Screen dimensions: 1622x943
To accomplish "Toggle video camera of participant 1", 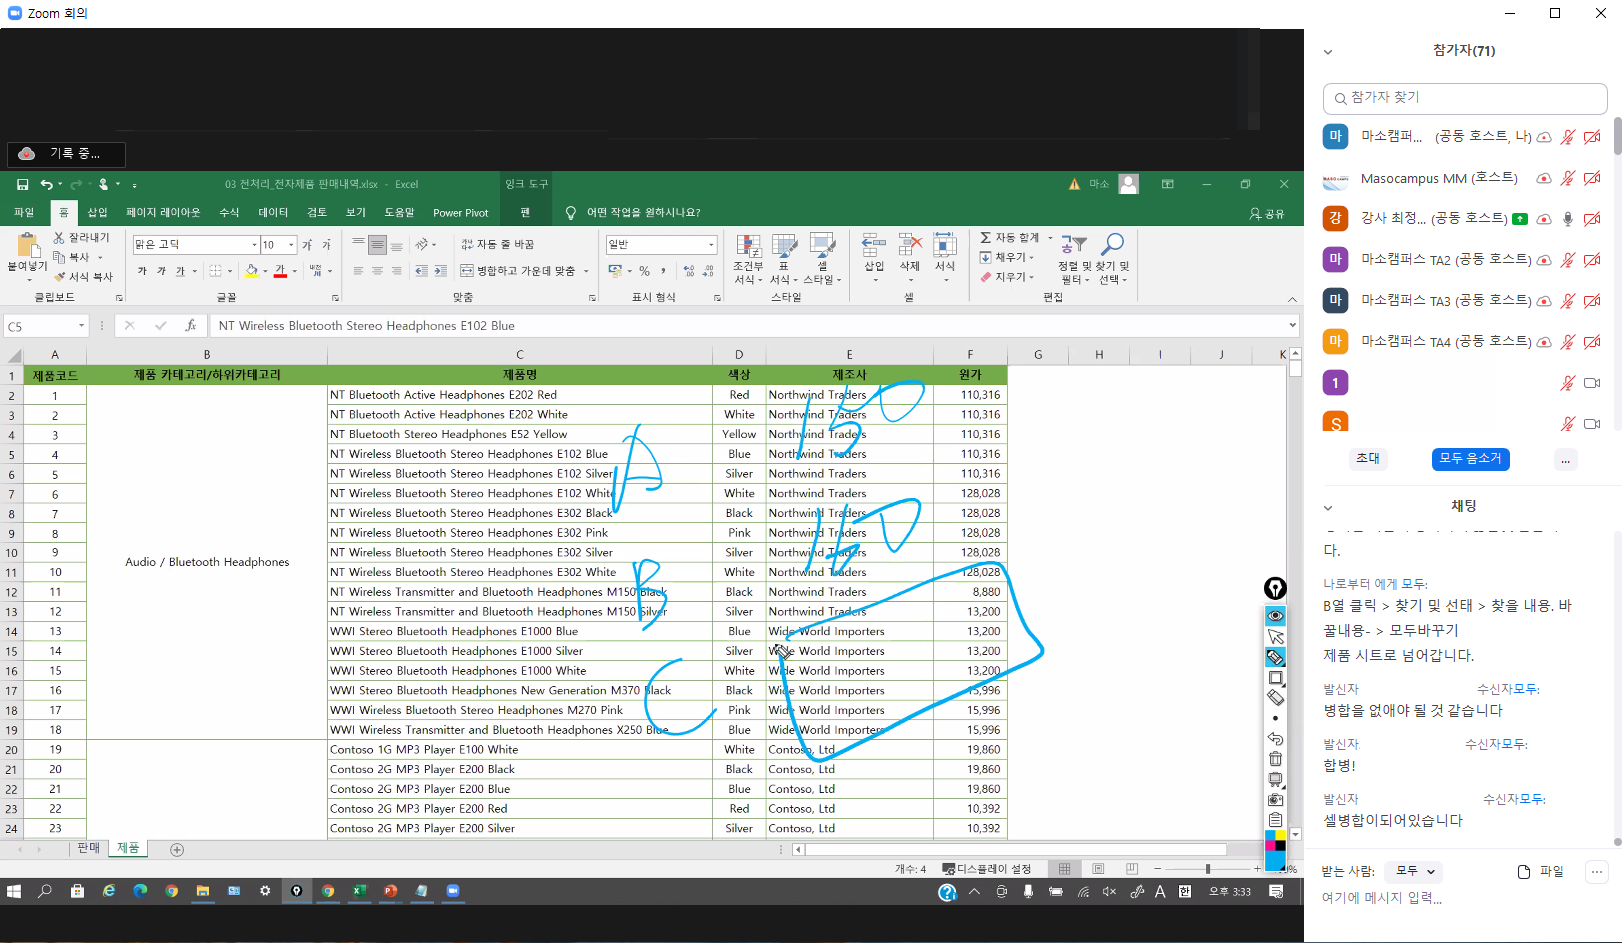I will click(x=1592, y=383).
